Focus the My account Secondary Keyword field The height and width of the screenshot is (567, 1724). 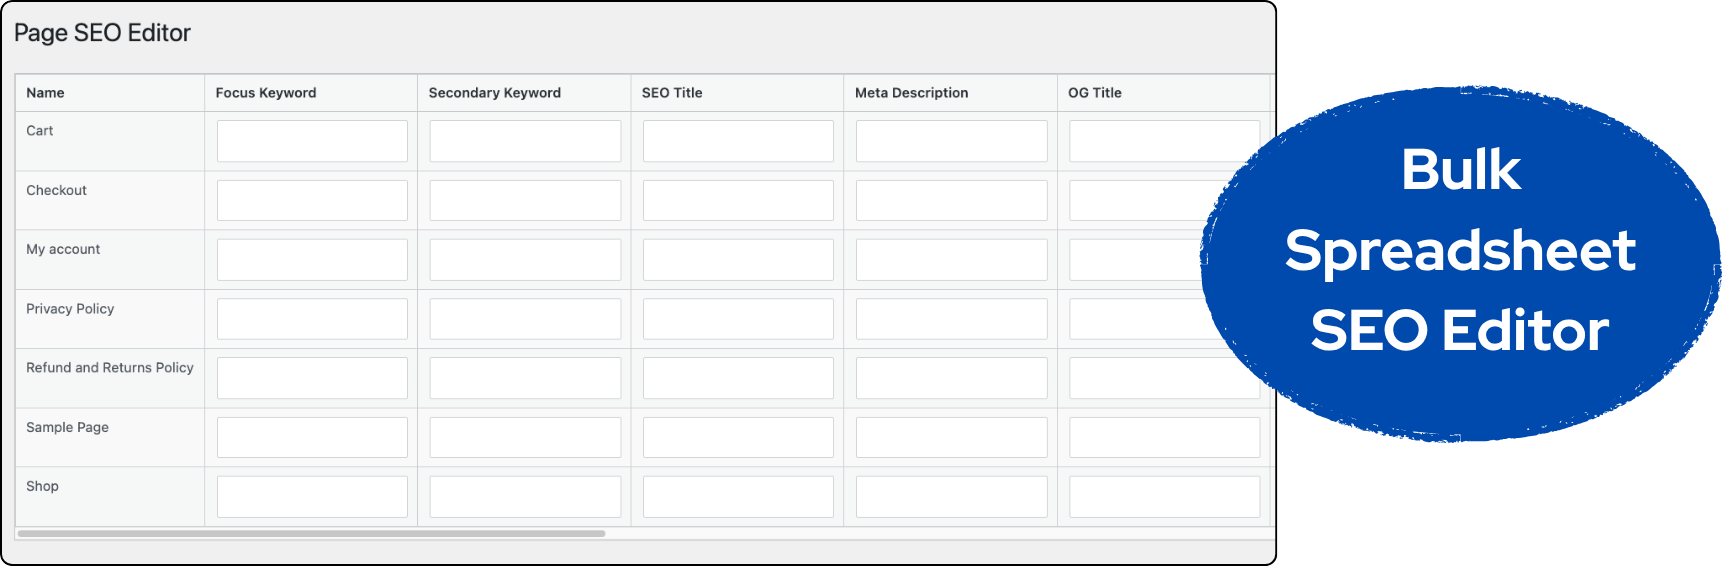point(525,260)
